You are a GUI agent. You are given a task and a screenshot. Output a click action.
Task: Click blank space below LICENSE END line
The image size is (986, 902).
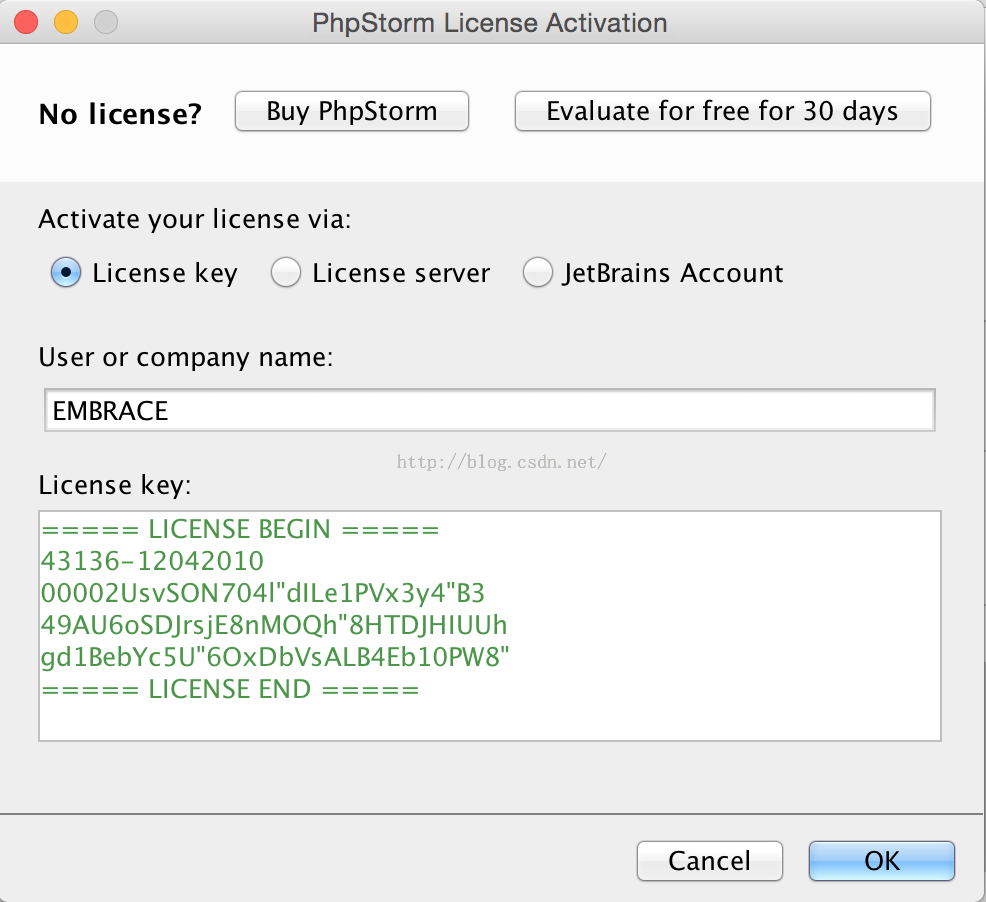pos(489,720)
